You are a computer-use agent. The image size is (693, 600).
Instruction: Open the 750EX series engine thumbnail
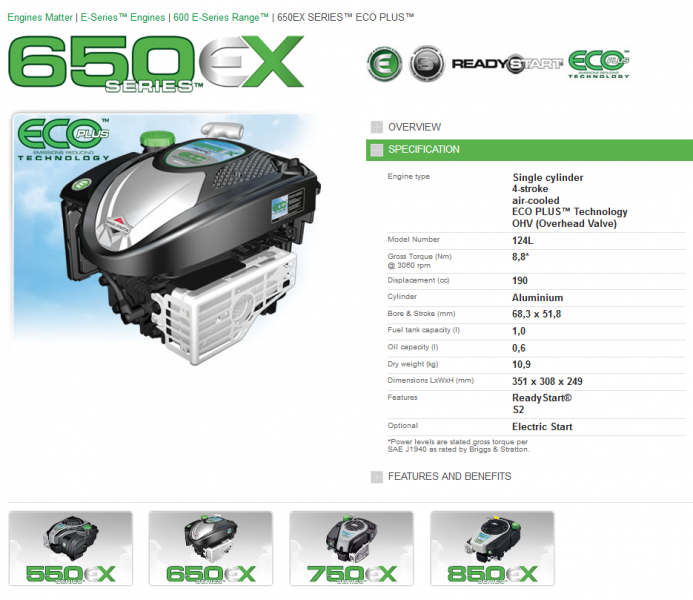tap(351, 548)
